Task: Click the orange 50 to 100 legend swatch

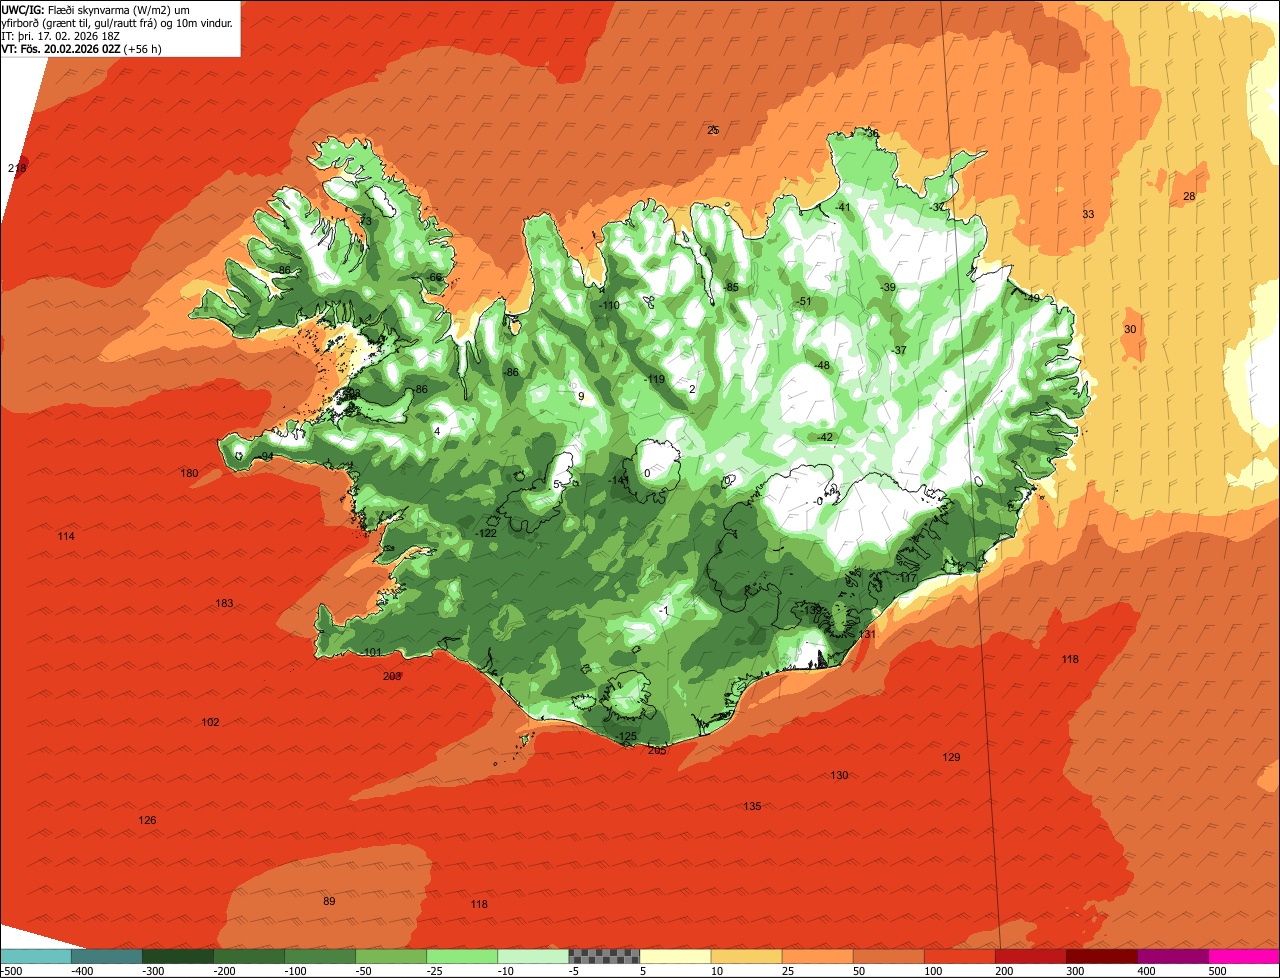Action: click(x=888, y=957)
